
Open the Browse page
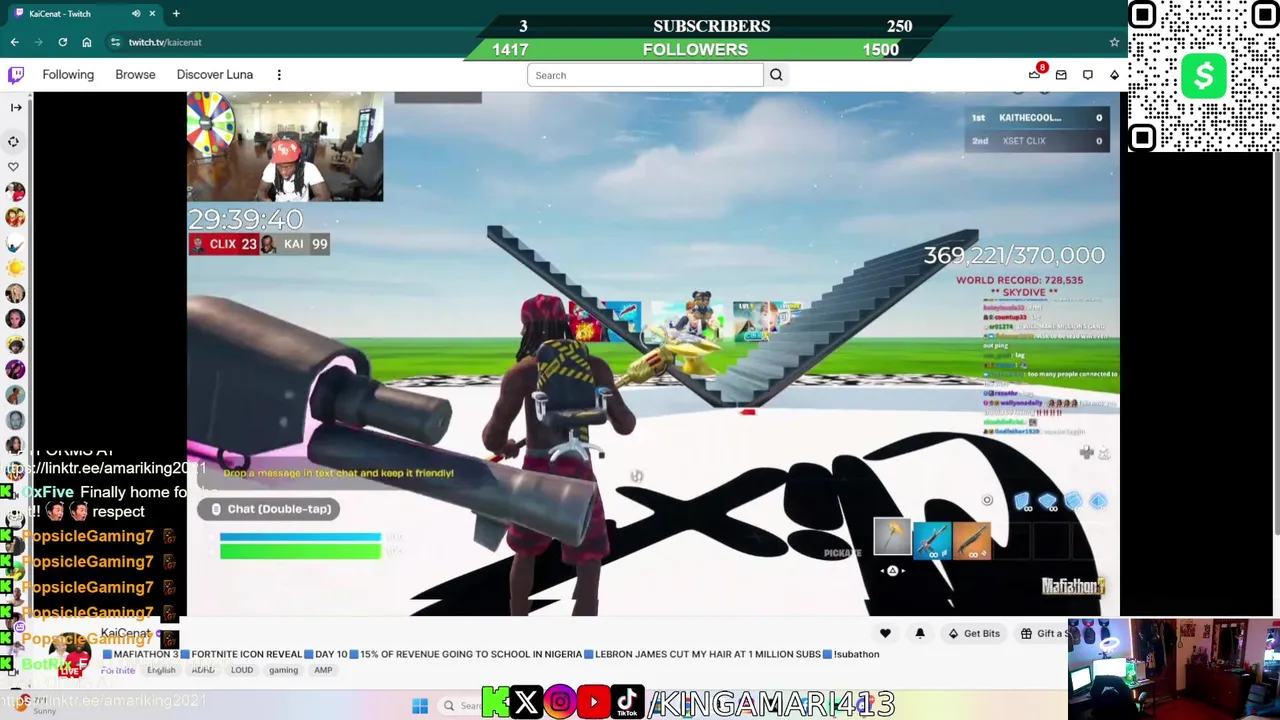(135, 75)
